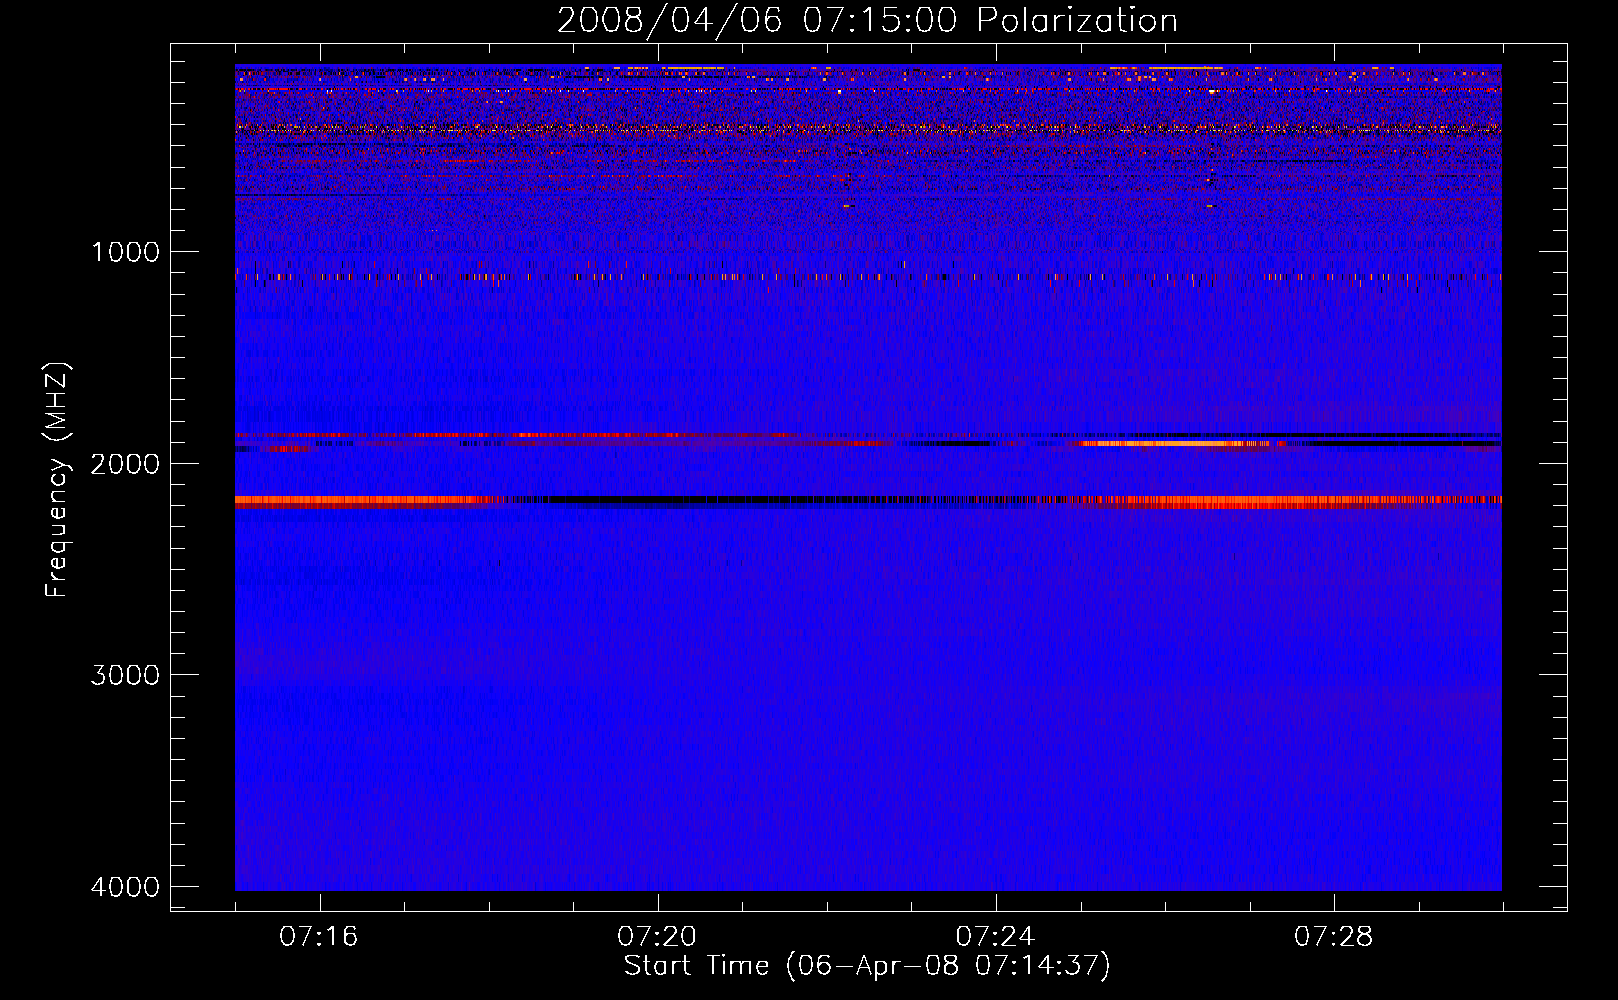
Task: Click the yellow-orange noisy band near 450 MHz
Action: pos(868,129)
